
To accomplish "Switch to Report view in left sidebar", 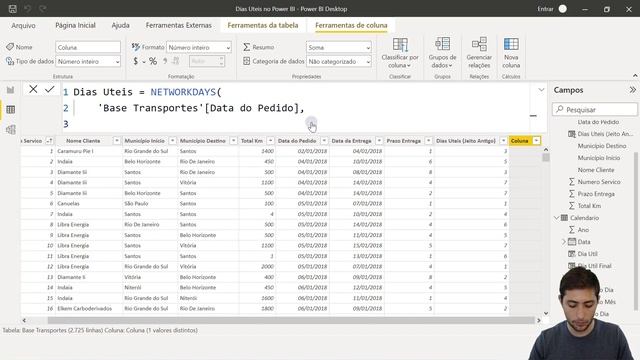I will click(x=11, y=90).
